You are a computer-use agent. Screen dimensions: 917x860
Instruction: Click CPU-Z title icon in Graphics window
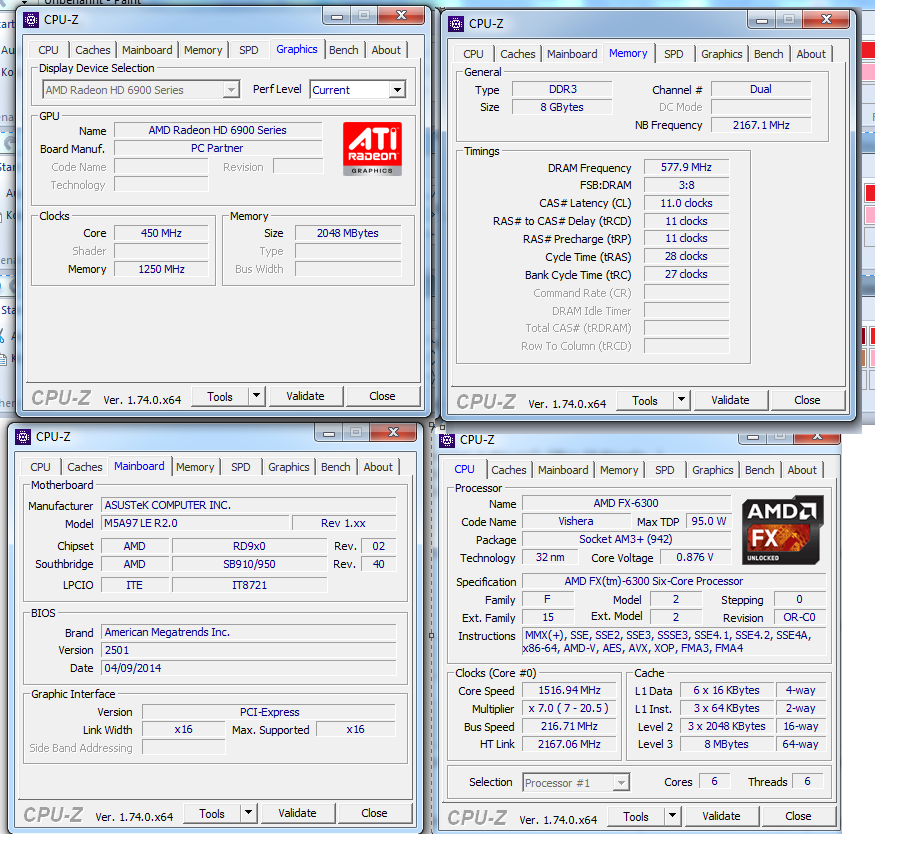tap(32, 20)
